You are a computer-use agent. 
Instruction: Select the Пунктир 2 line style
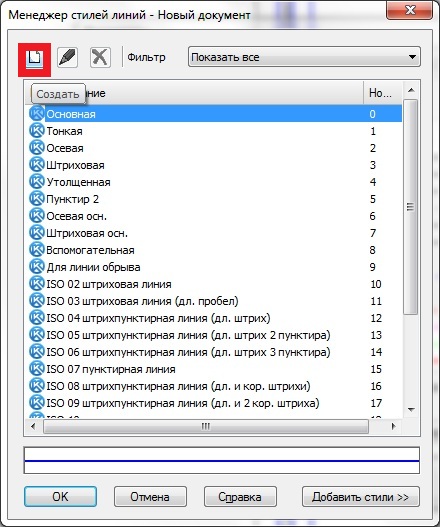(215, 199)
